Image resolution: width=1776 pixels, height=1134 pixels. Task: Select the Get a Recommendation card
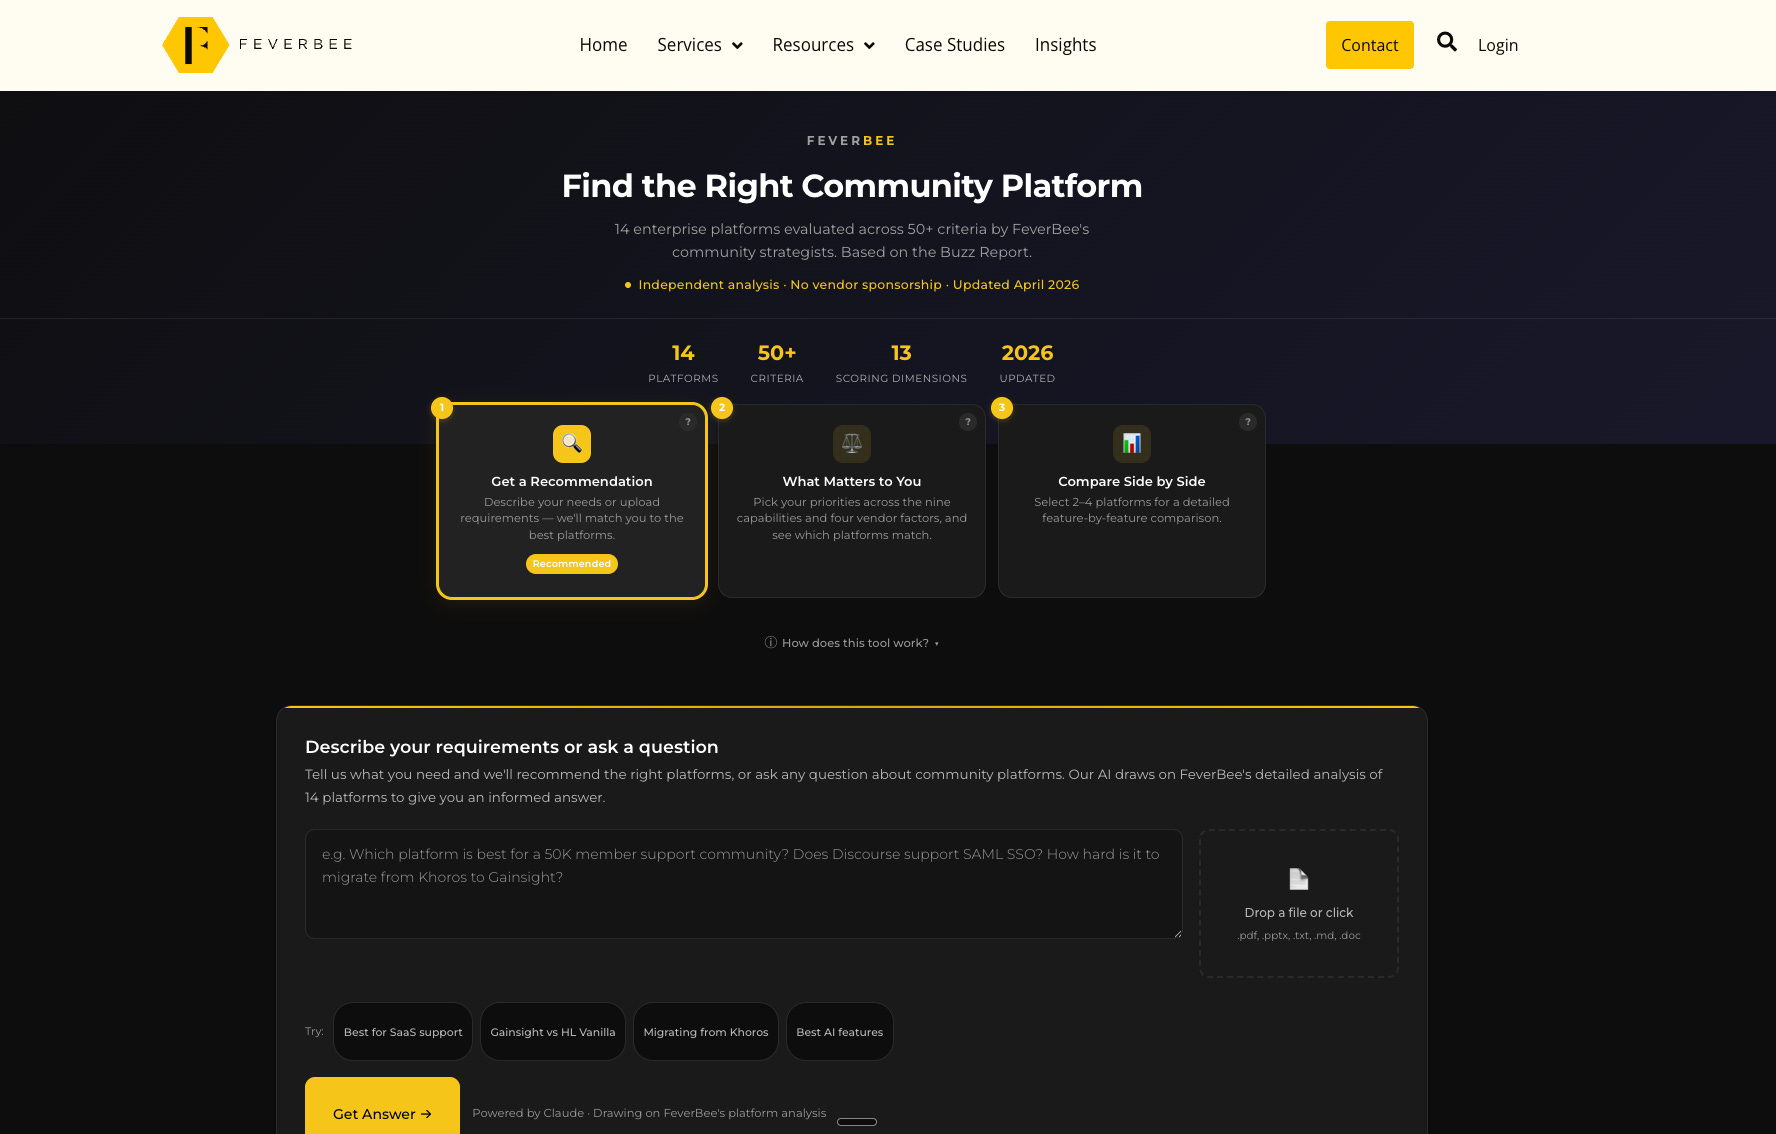pyautogui.click(x=572, y=501)
